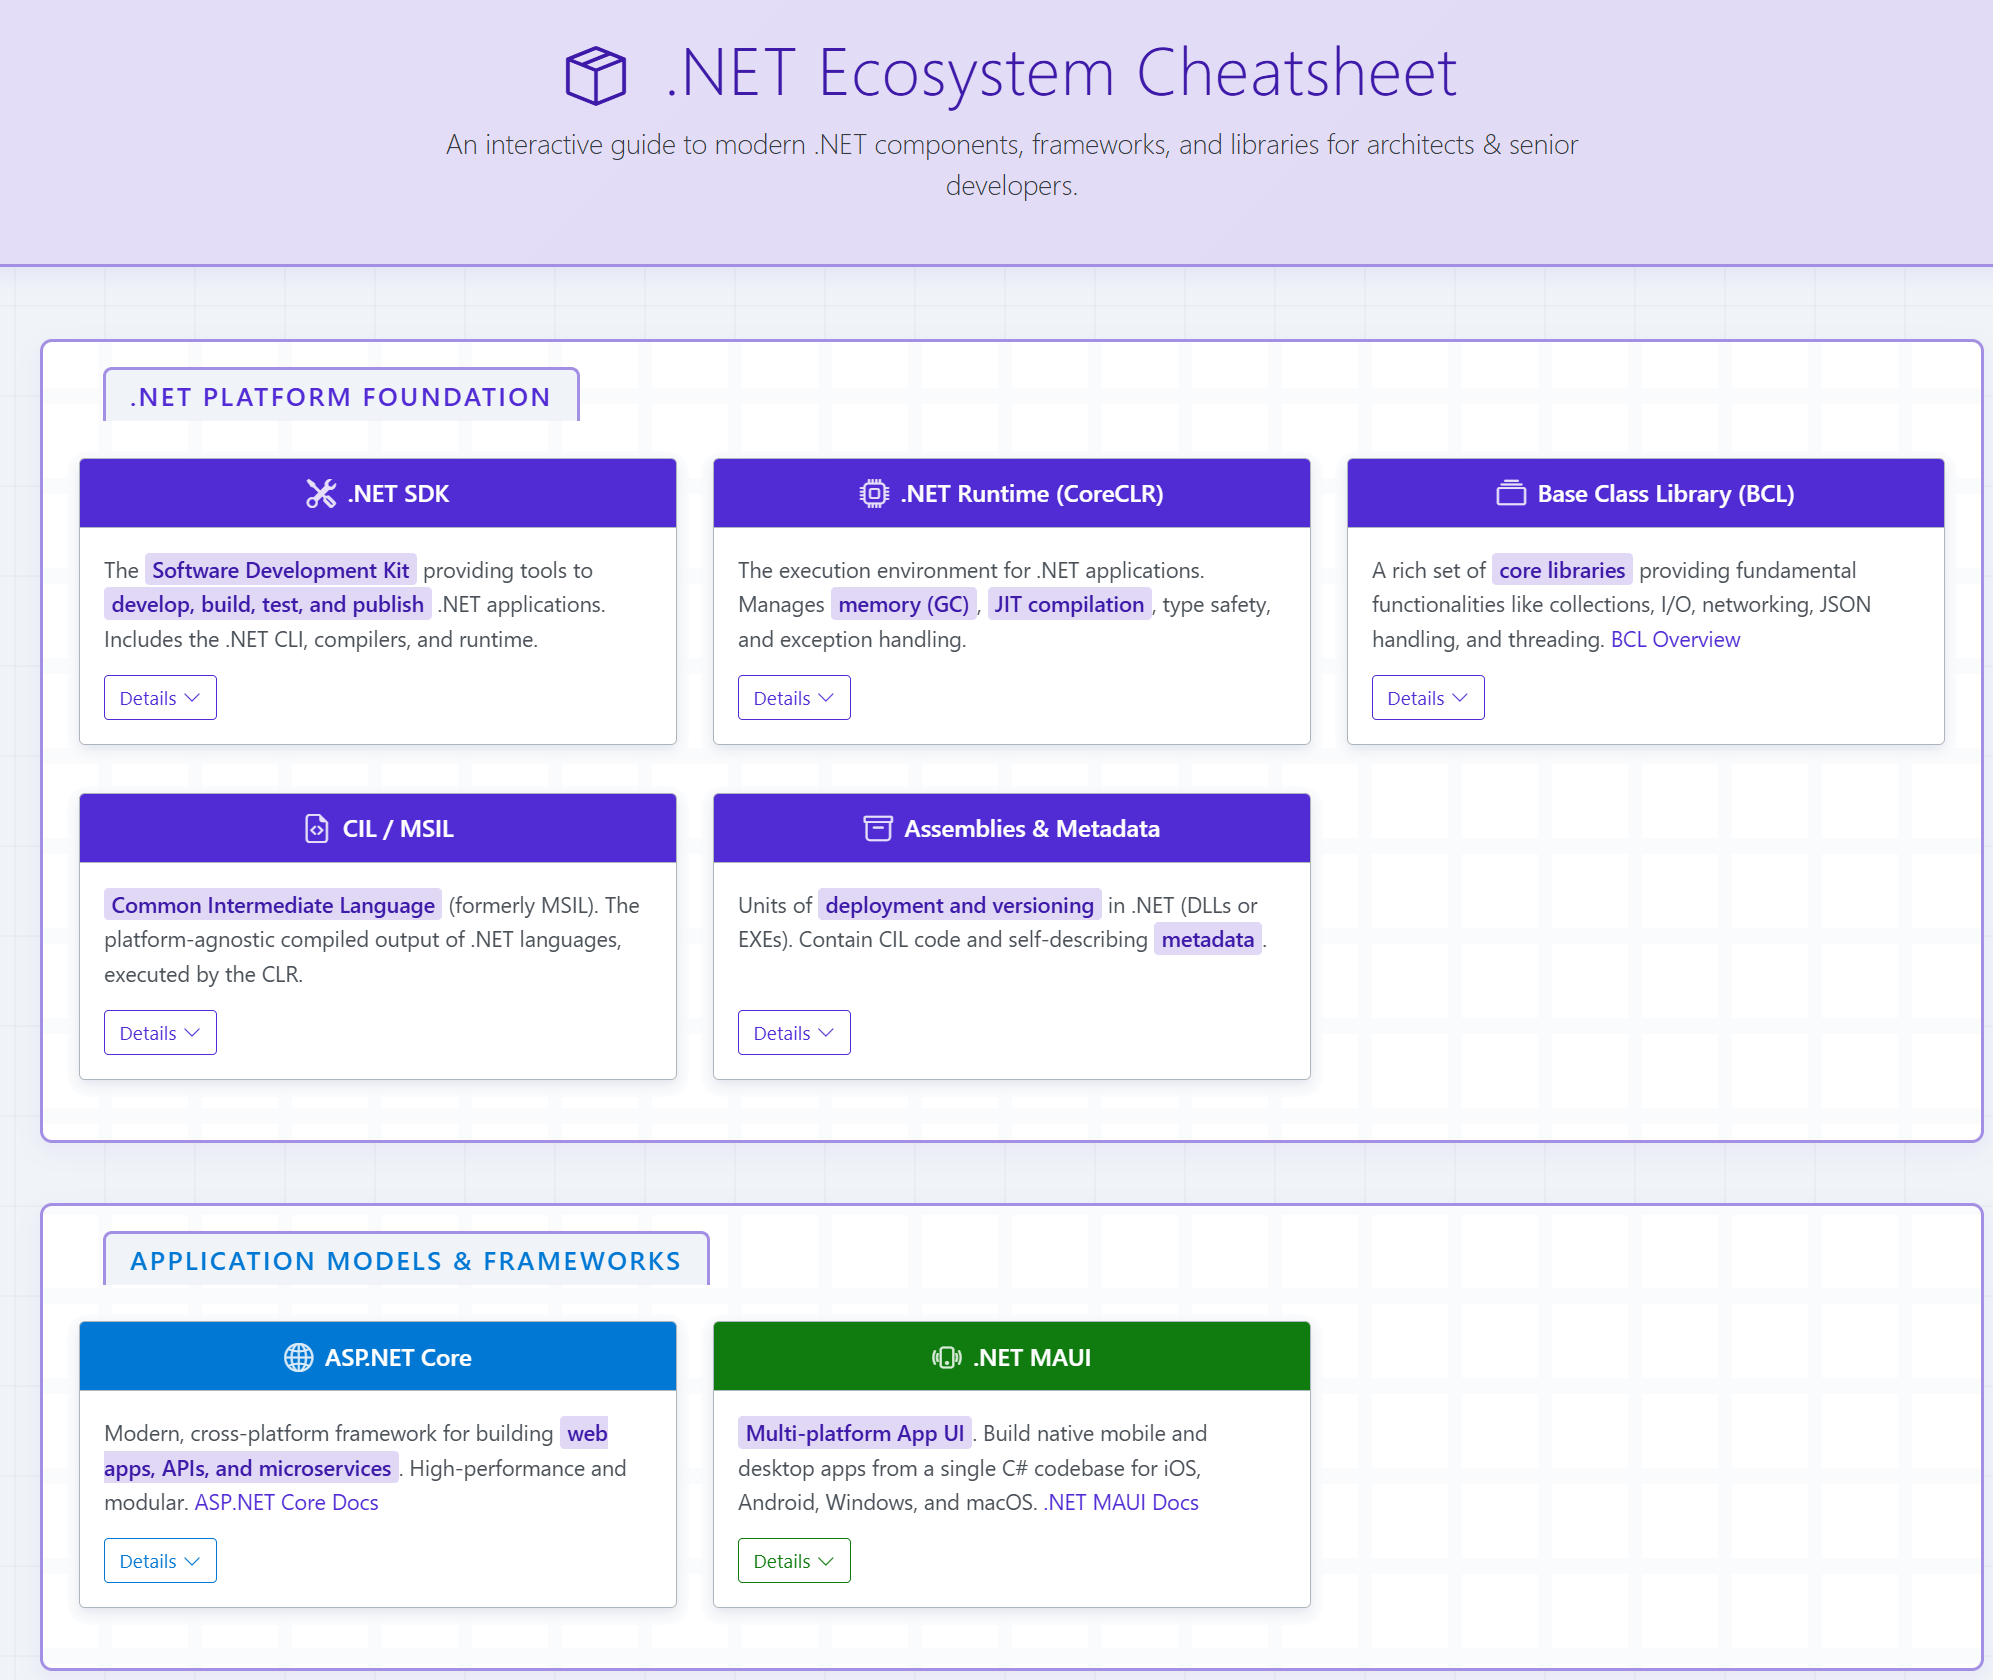Click the phone vibrate icon for .NET MAUI
Screen dimensions: 1993x1680
click(947, 1358)
